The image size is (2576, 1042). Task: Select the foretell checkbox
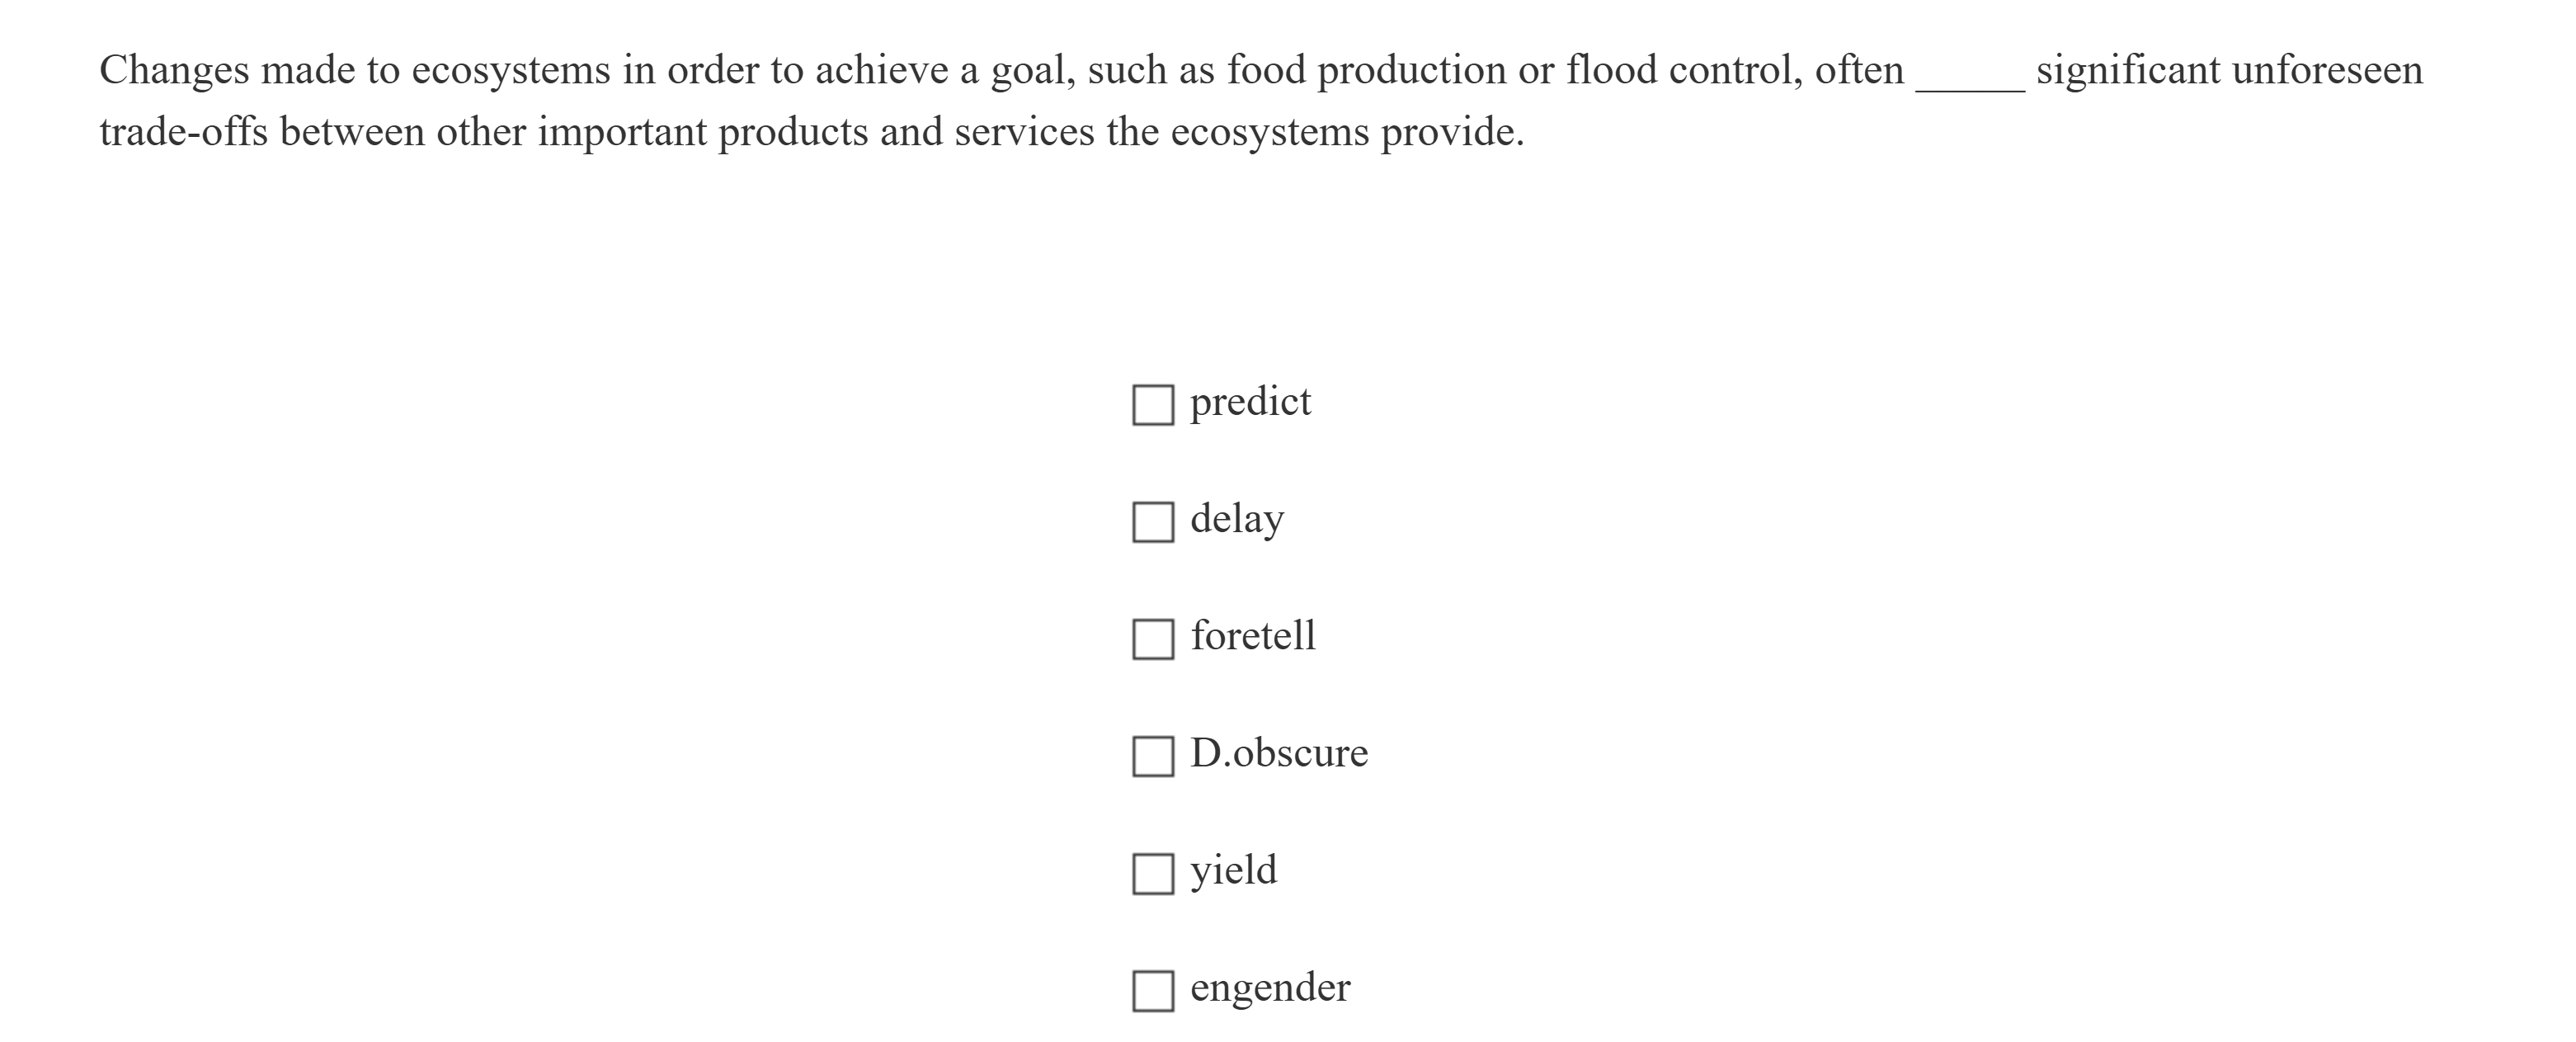(1152, 639)
